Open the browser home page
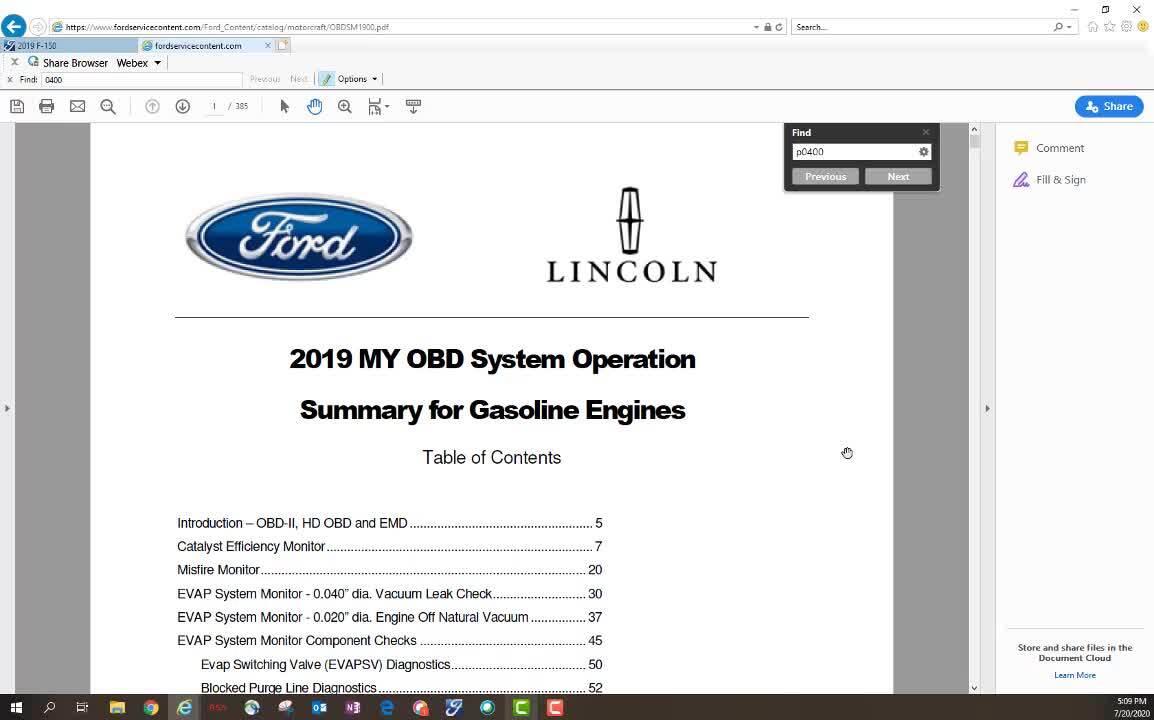 (1093, 27)
